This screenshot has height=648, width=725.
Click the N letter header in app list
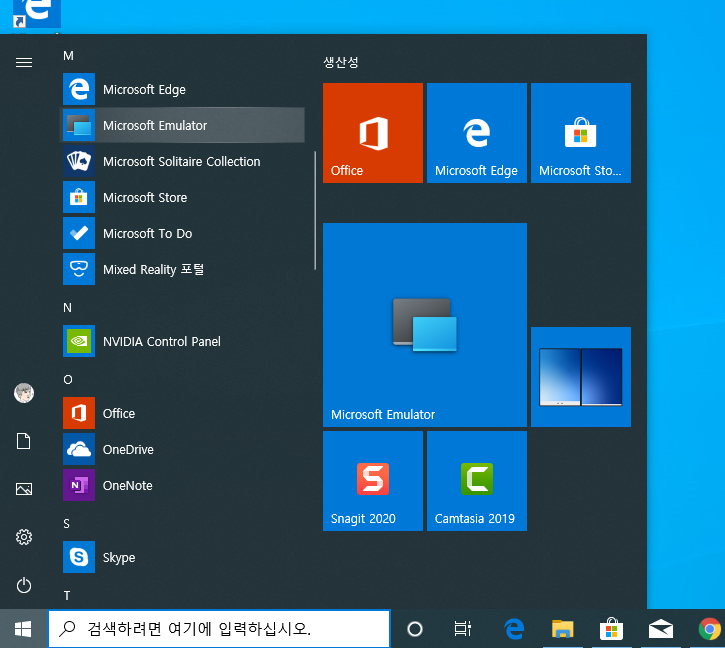(68, 308)
